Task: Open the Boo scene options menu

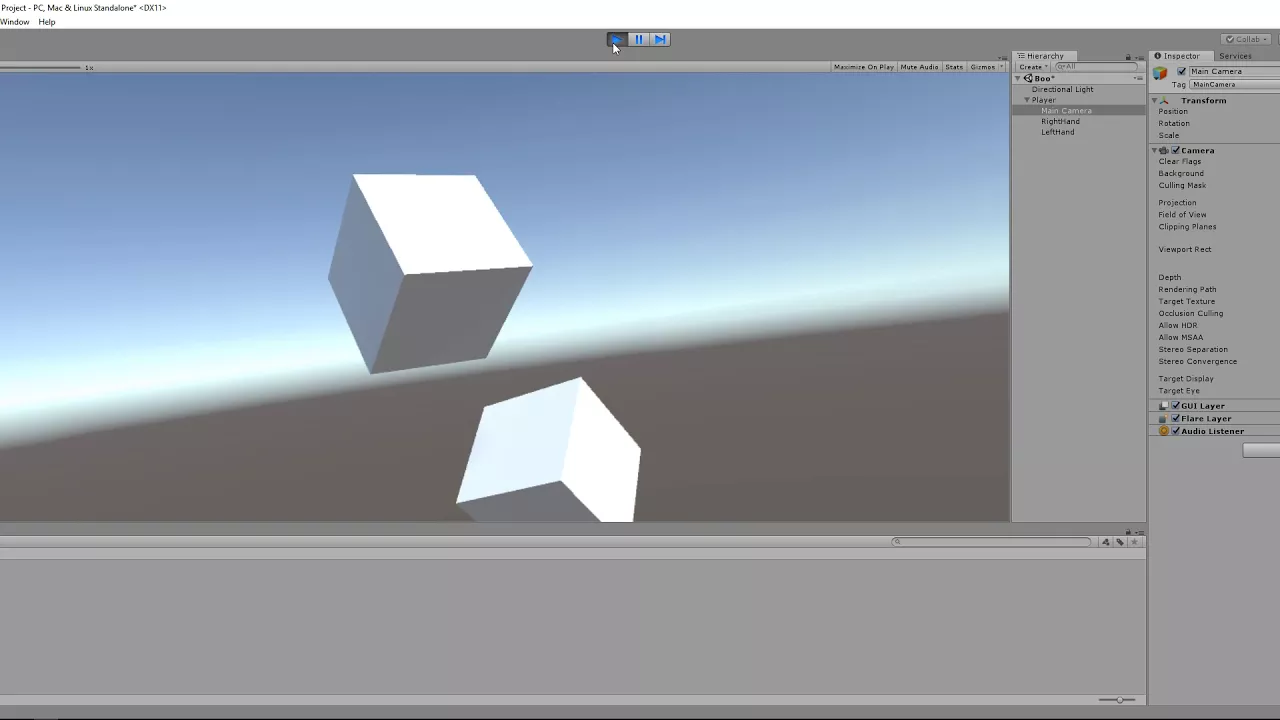Action: pyautogui.click(x=1138, y=78)
